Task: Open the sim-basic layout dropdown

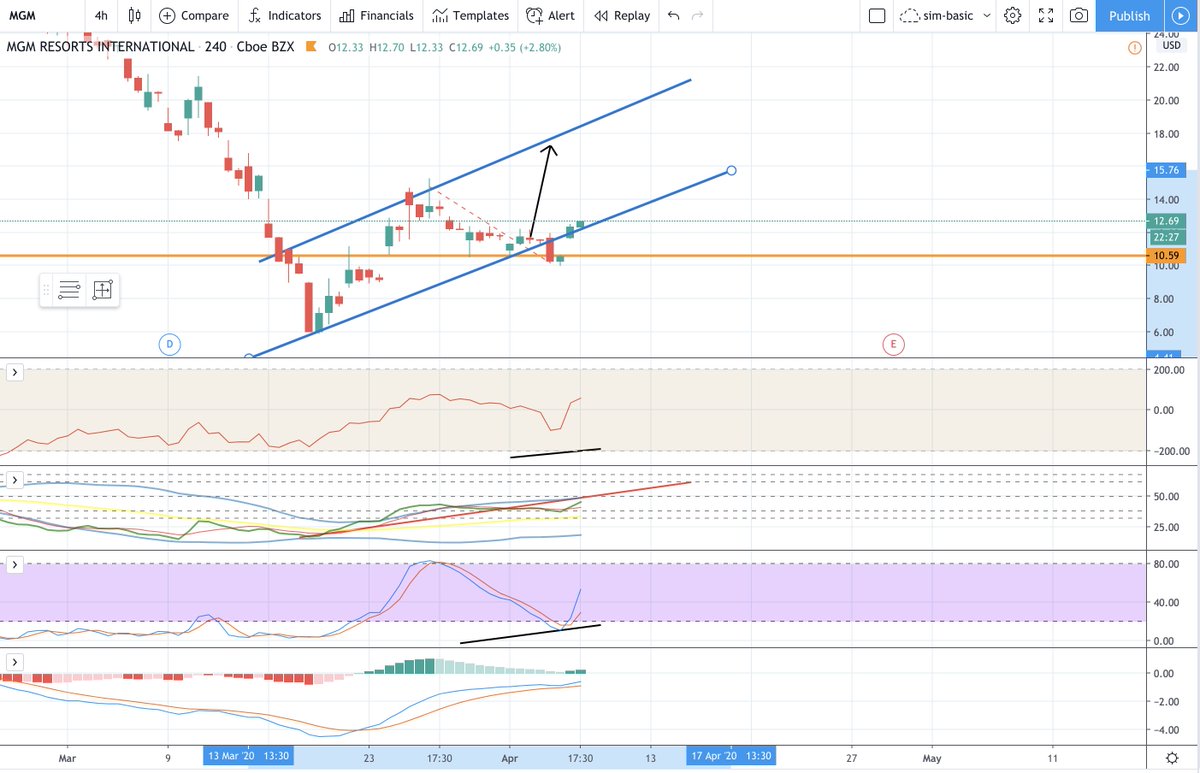Action: tap(945, 16)
